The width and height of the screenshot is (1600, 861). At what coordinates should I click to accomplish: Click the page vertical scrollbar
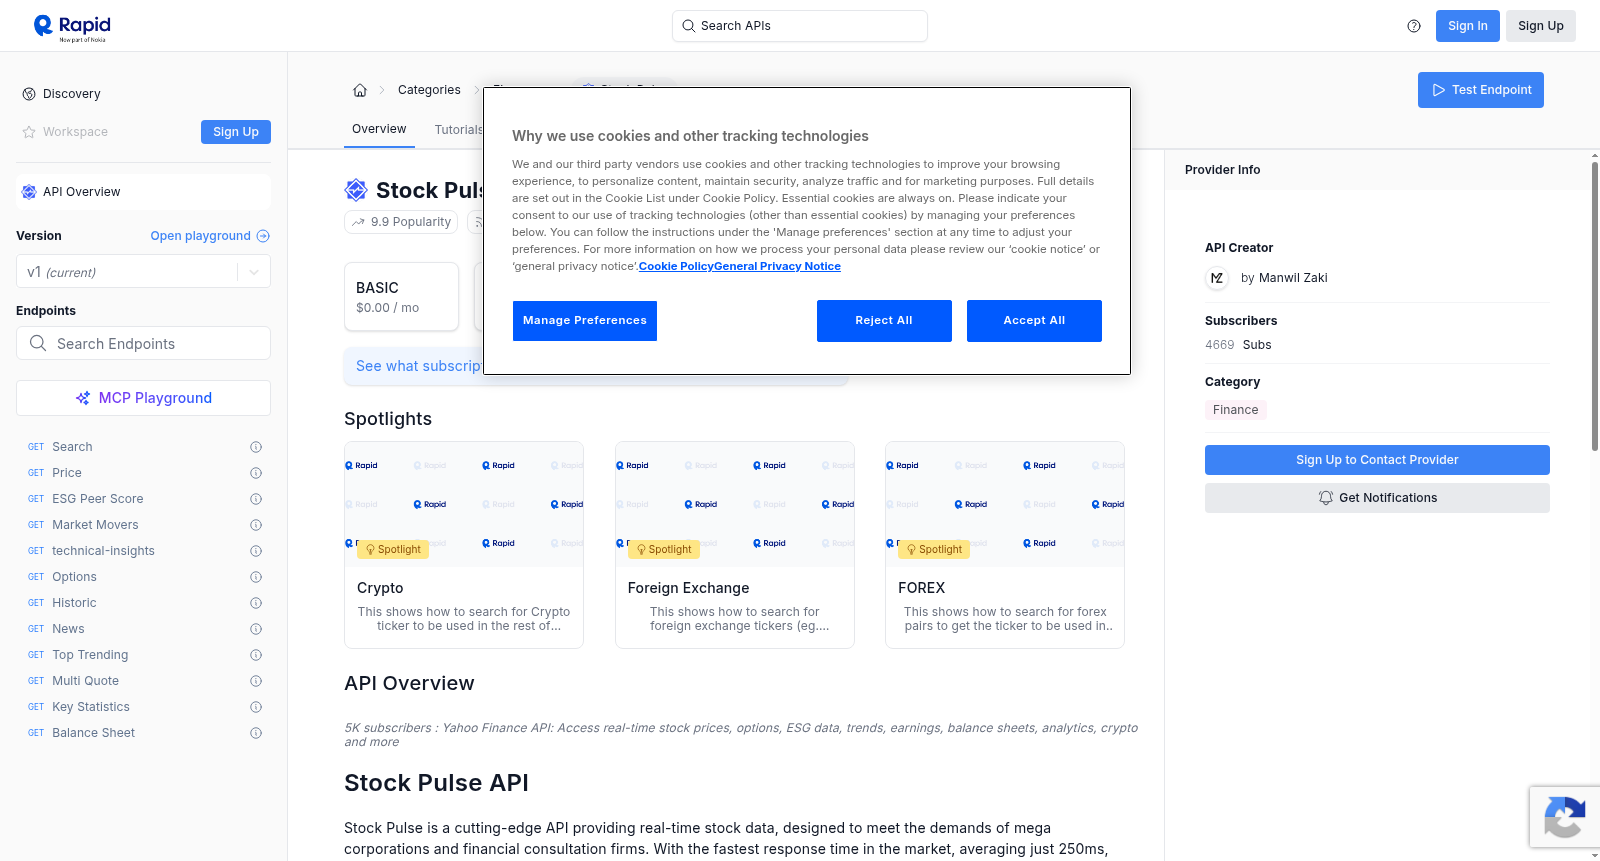[x=1594, y=305]
